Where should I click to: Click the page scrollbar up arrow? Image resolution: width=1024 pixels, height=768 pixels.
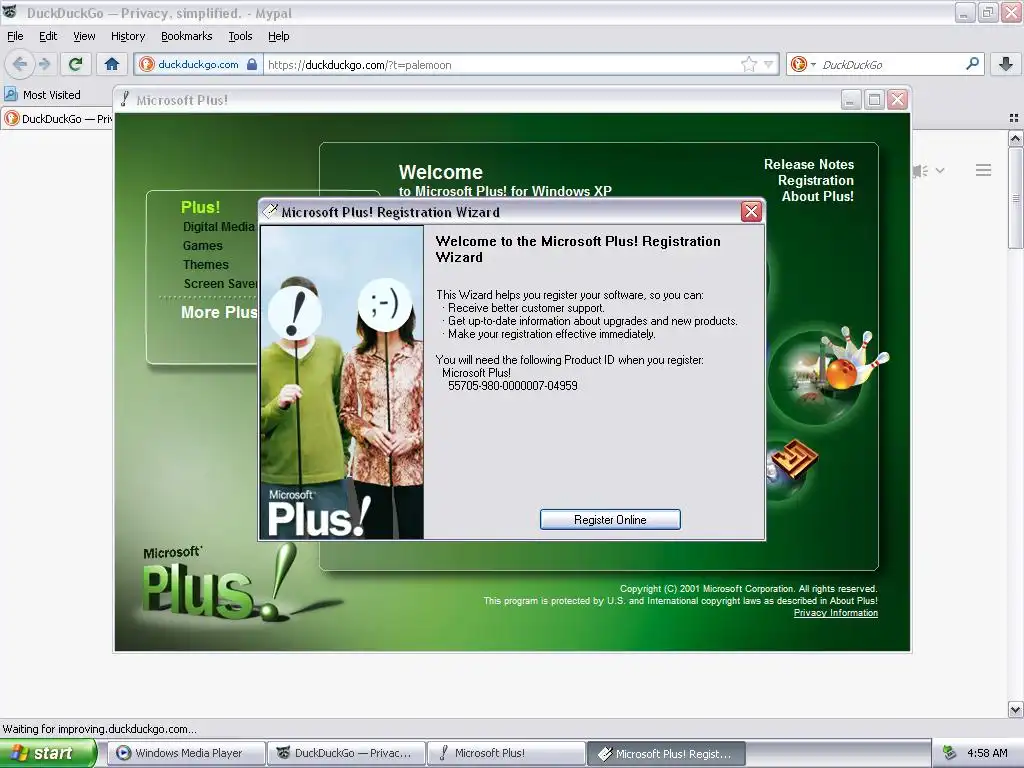tap(1015, 138)
